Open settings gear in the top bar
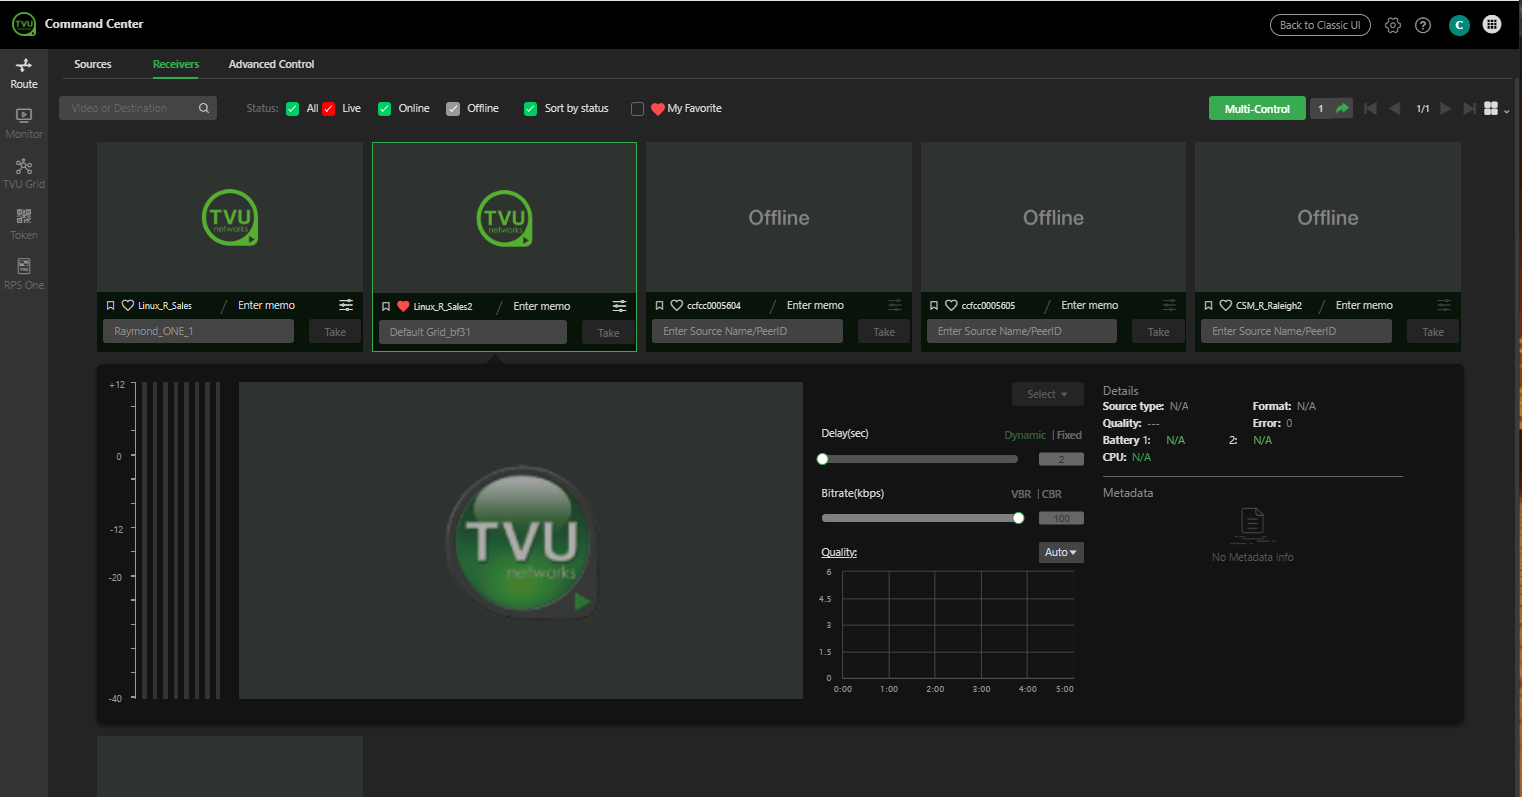1522x797 pixels. 1393,25
